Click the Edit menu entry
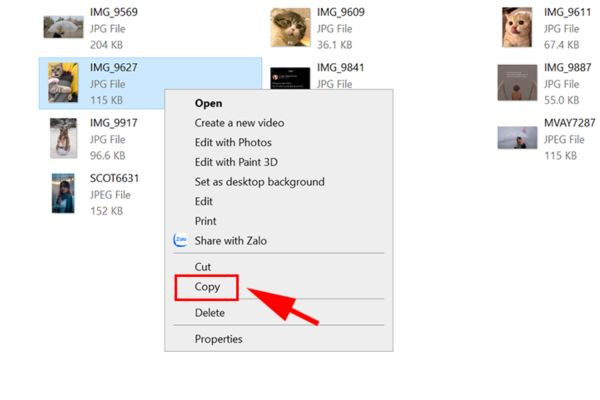 click(204, 201)
